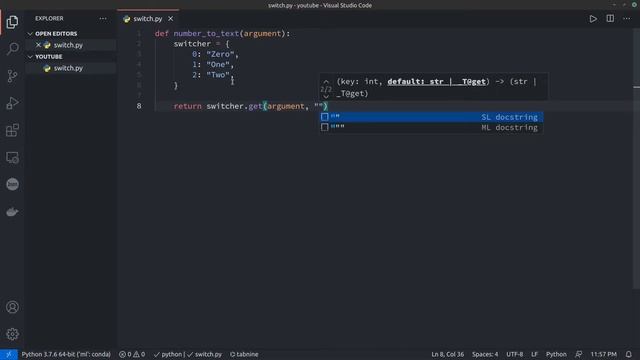Select Python interpreter 3.7.6 in status bar
Image resolution: width=640 pixels, height=360 pixels.
click(x=66, y=354)
